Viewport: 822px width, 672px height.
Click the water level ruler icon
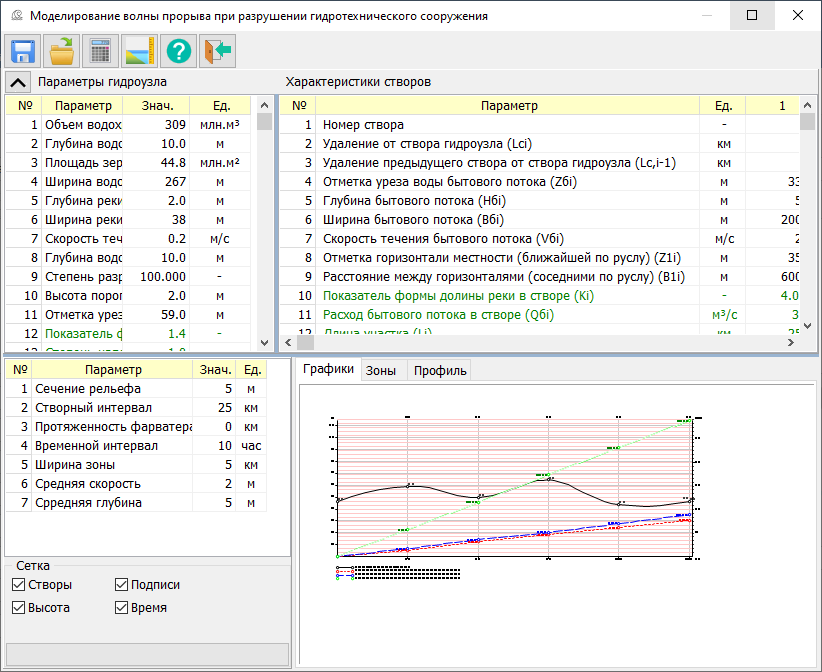coord(139,50)
